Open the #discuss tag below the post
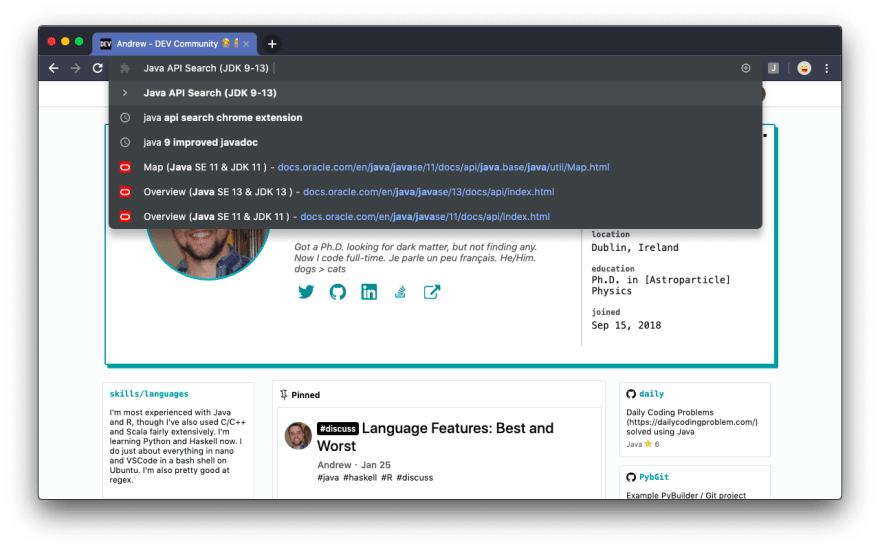This screenshot has width=880, height=550. click(415, 478)
